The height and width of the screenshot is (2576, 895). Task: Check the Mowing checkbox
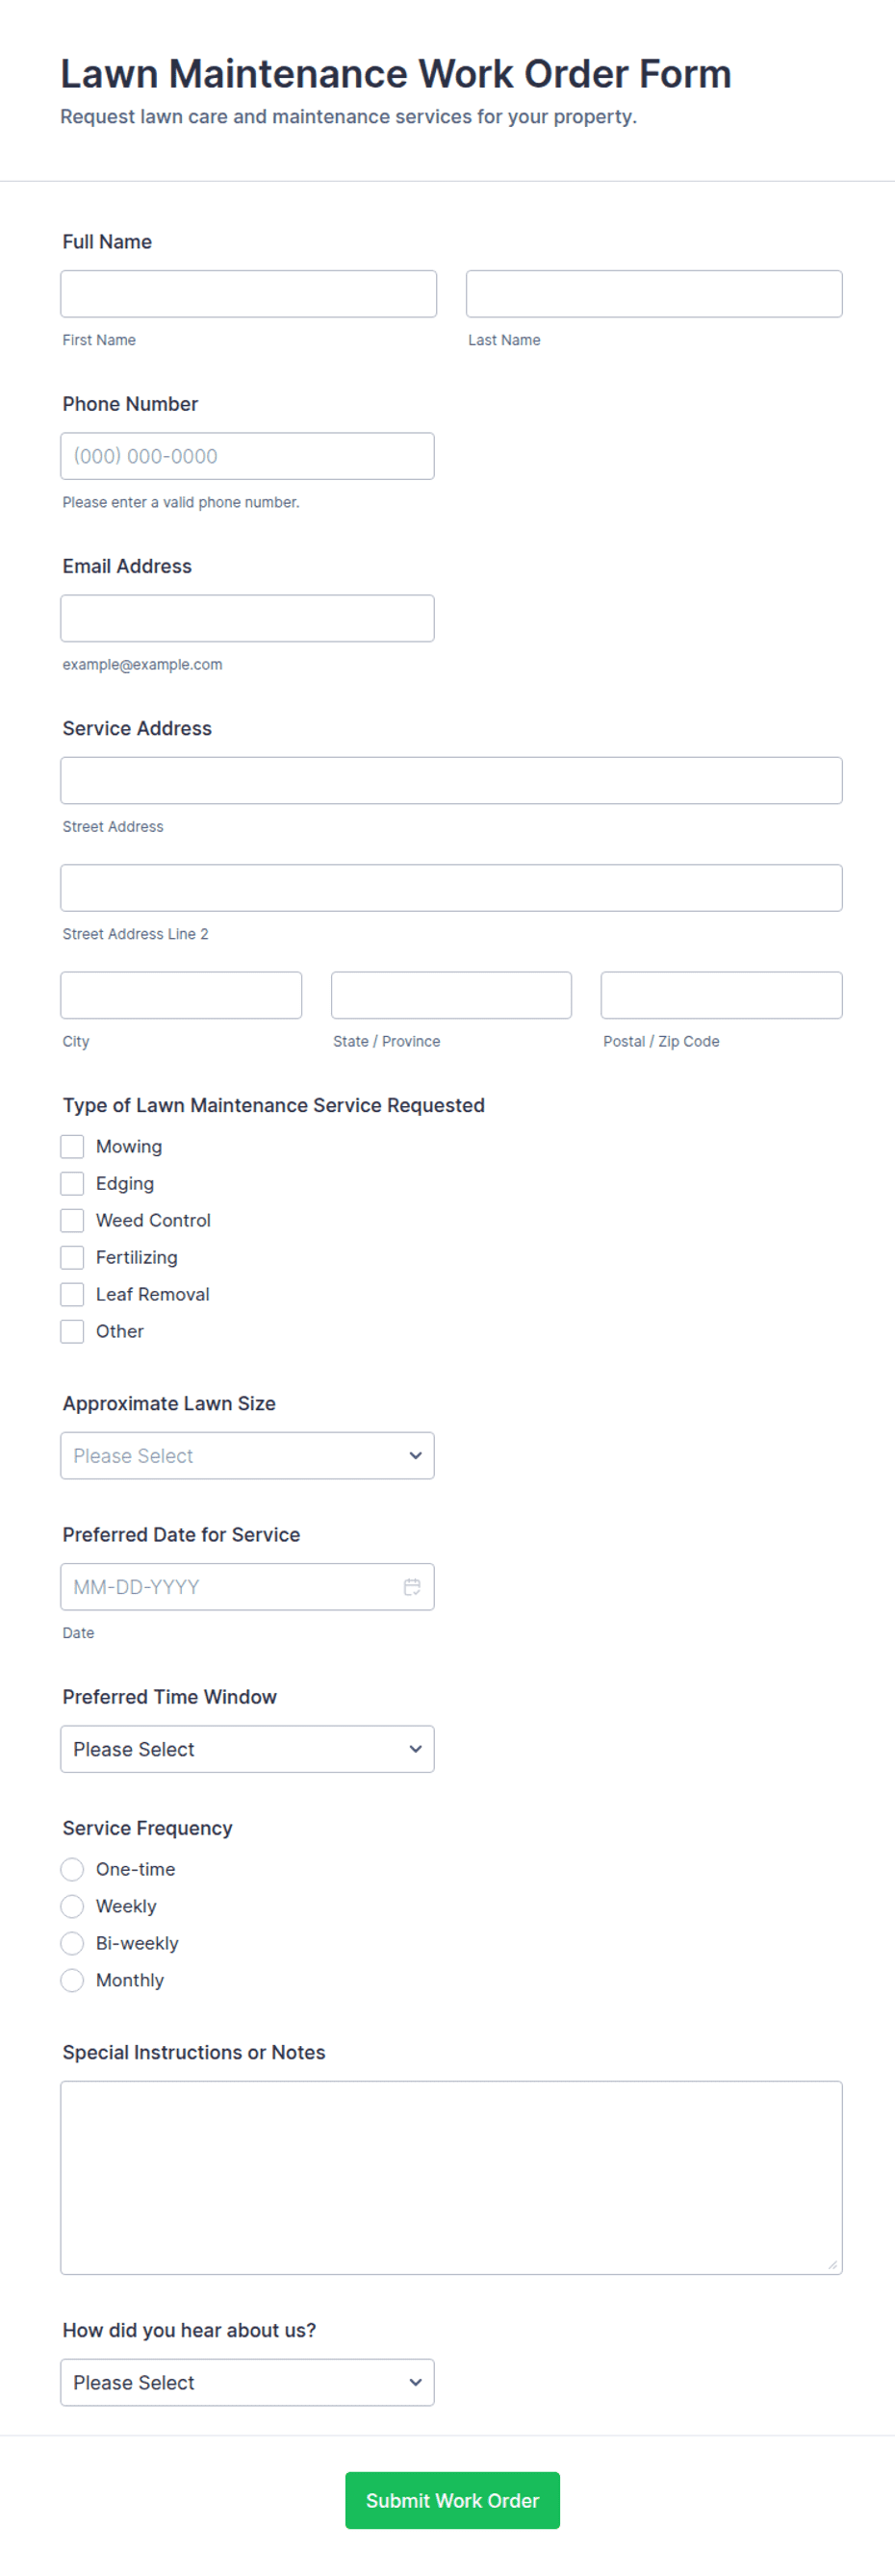point(72,1146)
